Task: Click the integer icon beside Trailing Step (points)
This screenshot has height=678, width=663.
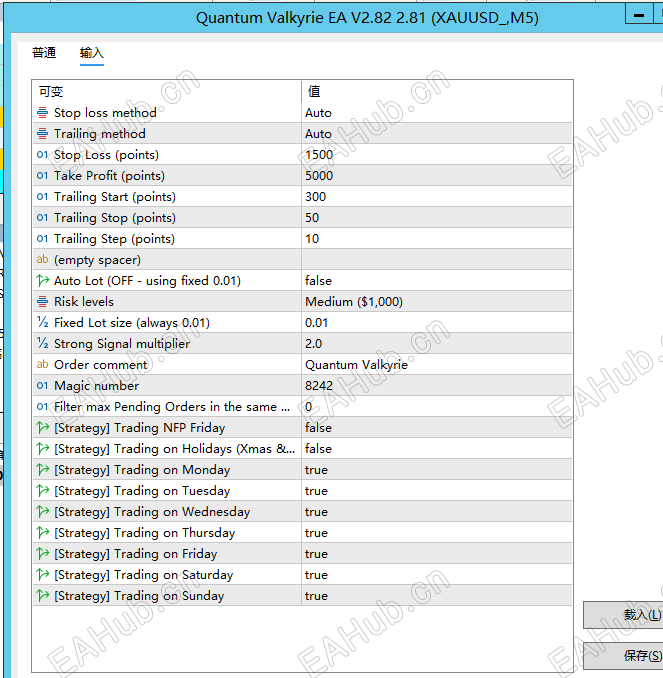Action: pos(42,239)
